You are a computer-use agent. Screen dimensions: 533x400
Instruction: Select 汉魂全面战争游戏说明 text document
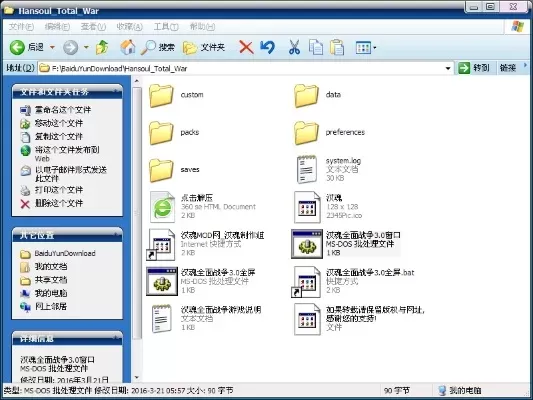pyautogui.click(x=206, y=319)
